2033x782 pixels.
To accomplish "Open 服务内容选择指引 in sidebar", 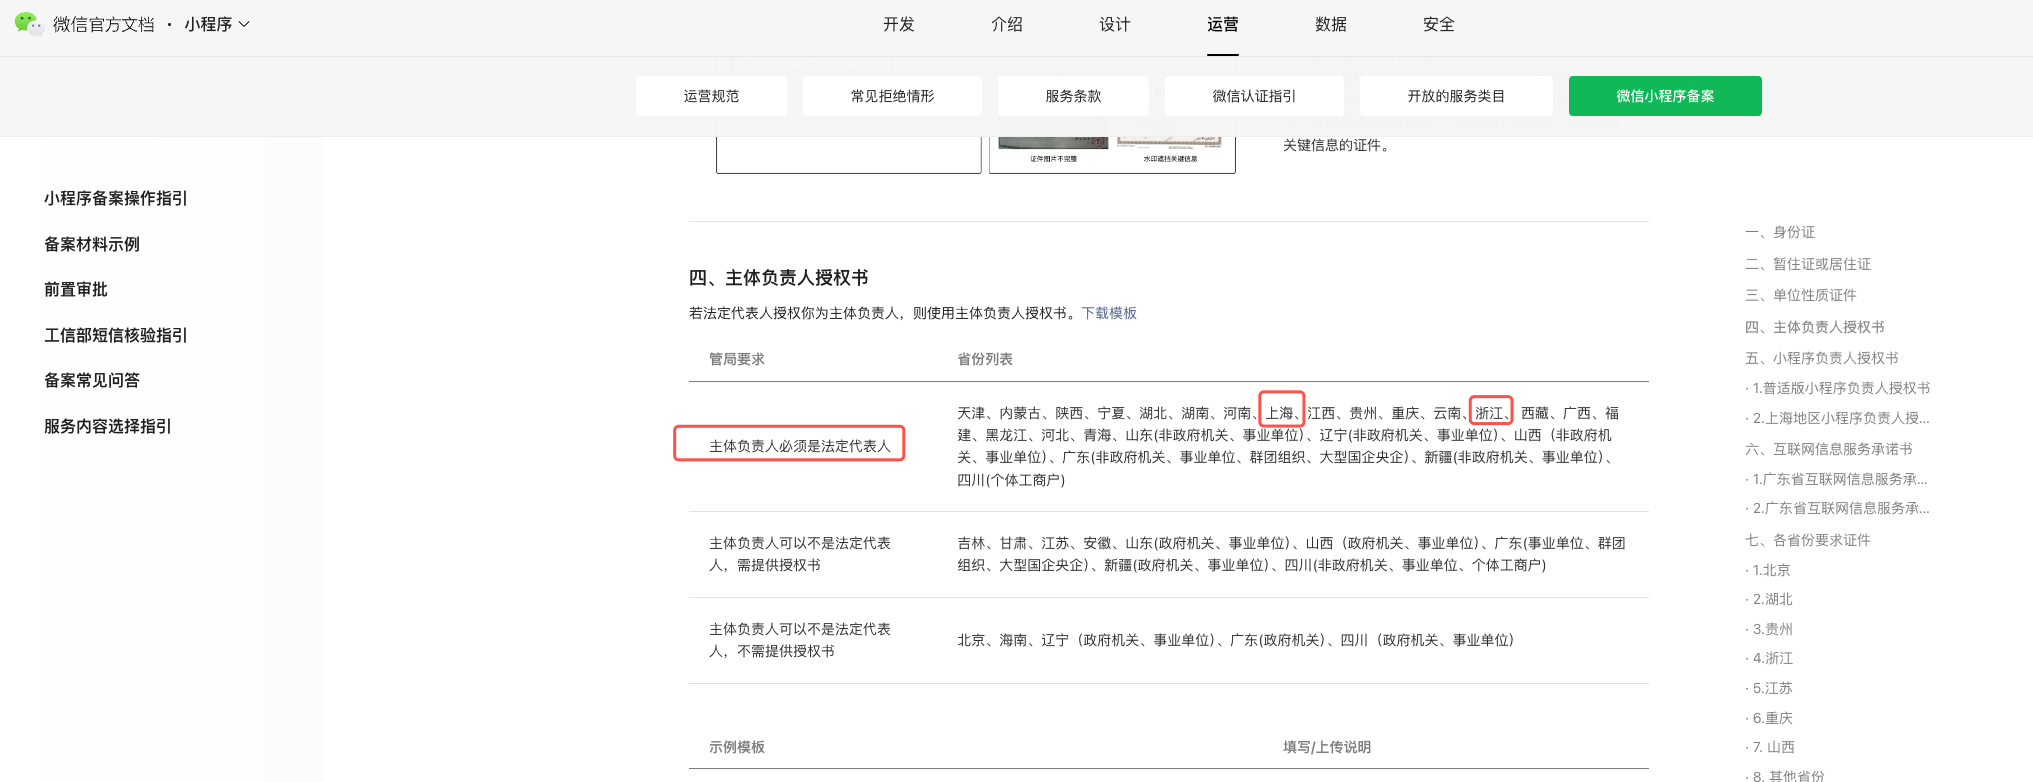I will click(x=108, y=426).
